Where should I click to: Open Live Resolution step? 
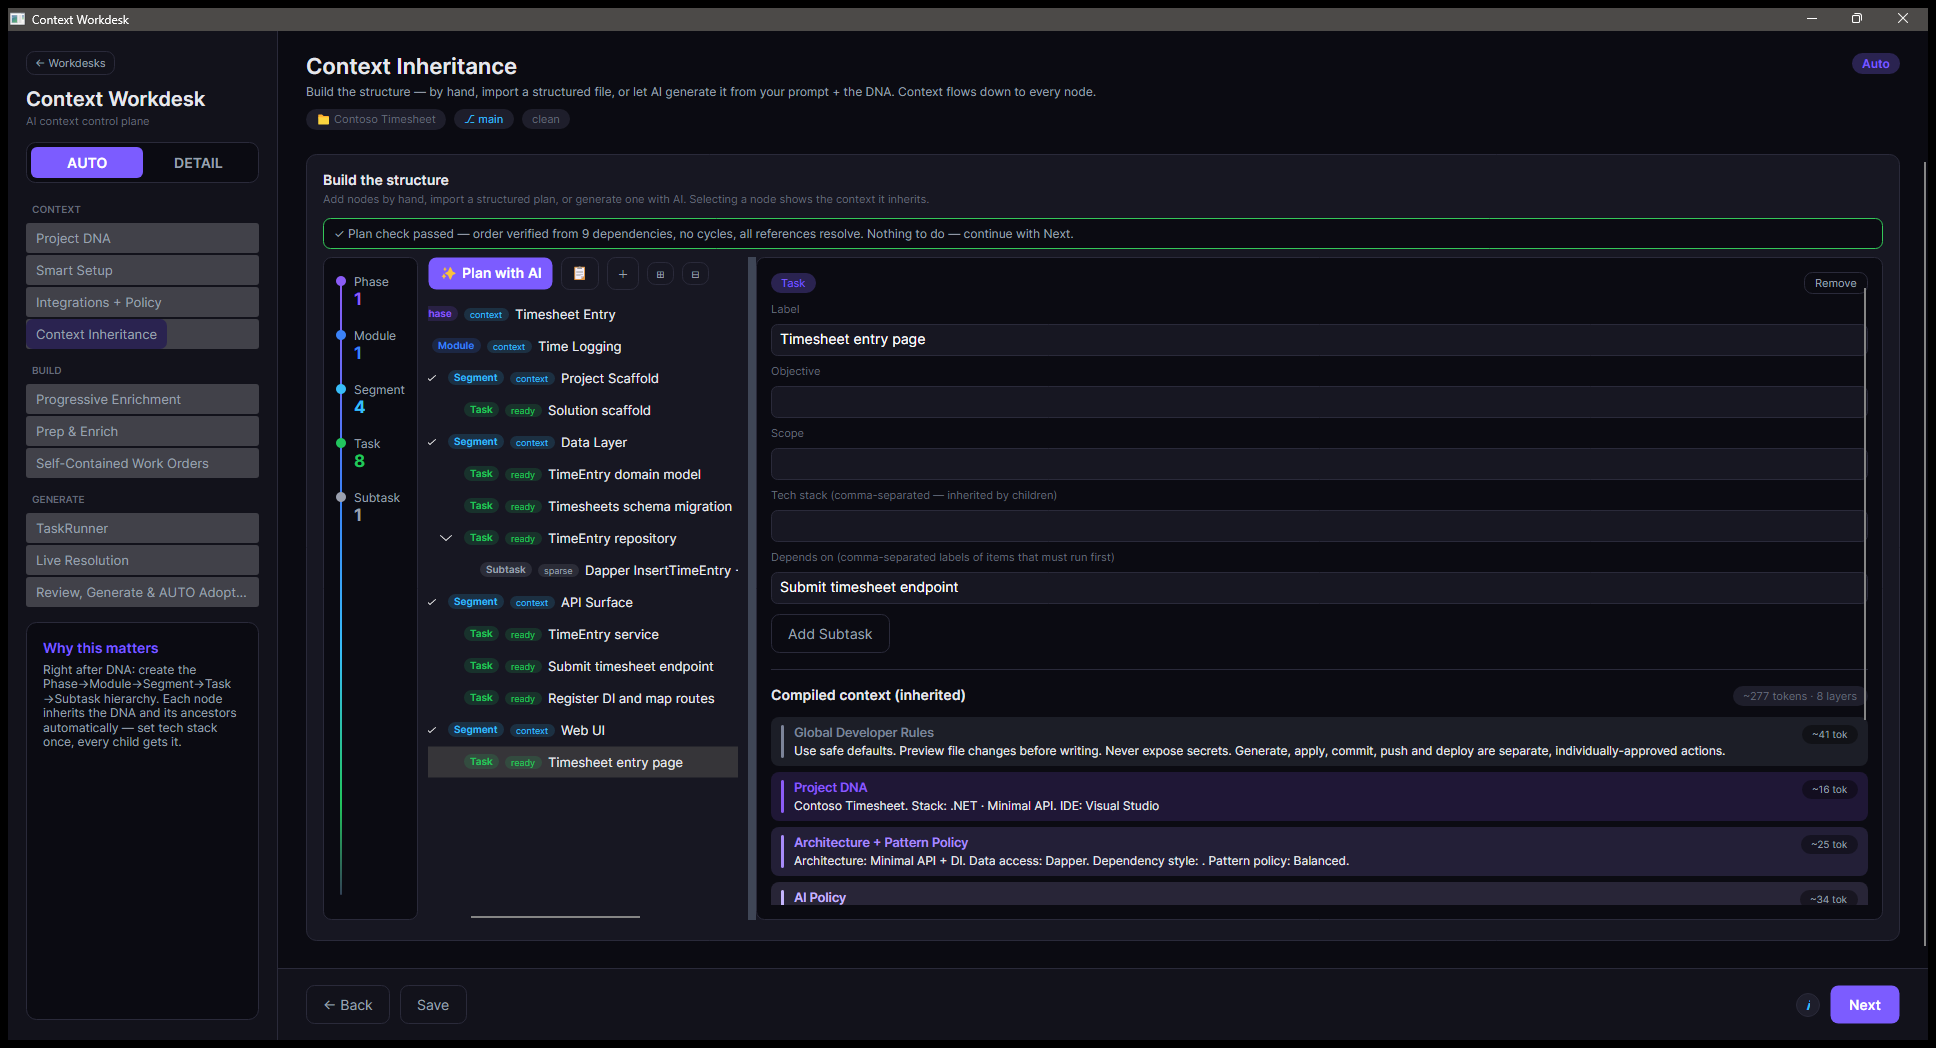tap(142, 560)
